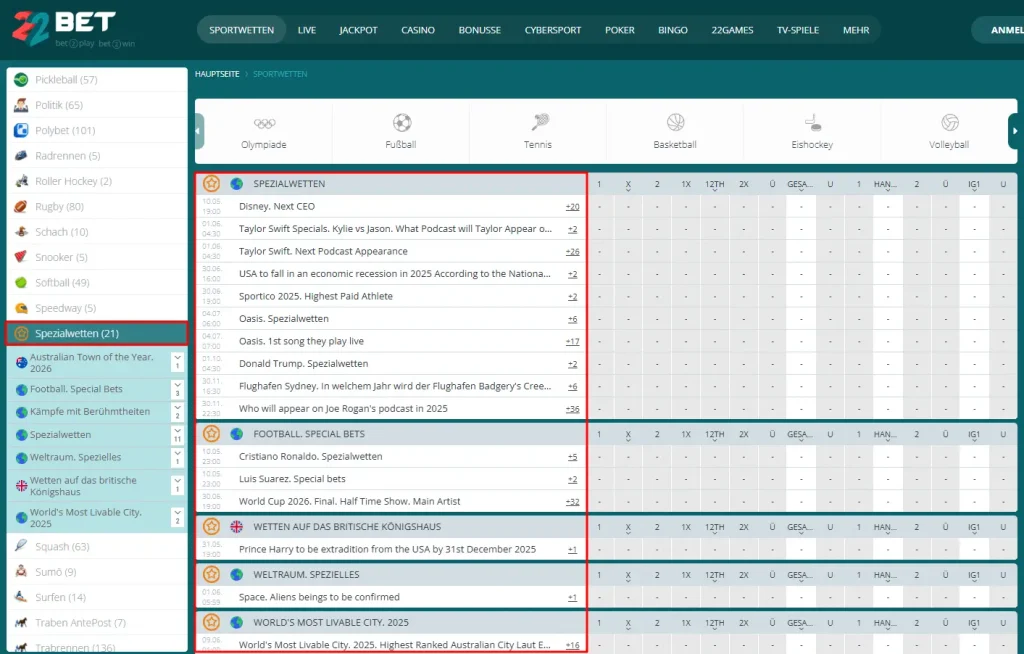Screen dimensions: 1024x654
Task: Open Cristiano Ronaldo. Spezialwetten event
Action: tap(311, 457)
